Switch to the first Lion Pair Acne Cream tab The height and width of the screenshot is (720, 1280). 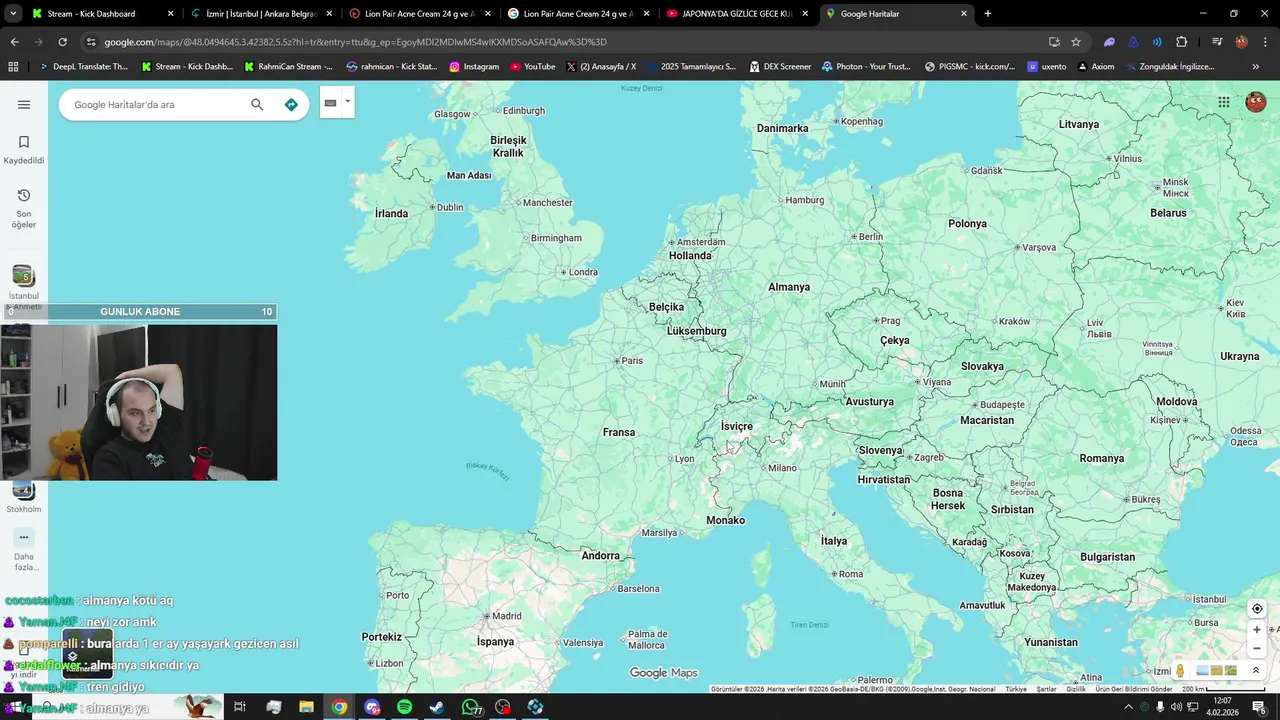coord(420,14)
